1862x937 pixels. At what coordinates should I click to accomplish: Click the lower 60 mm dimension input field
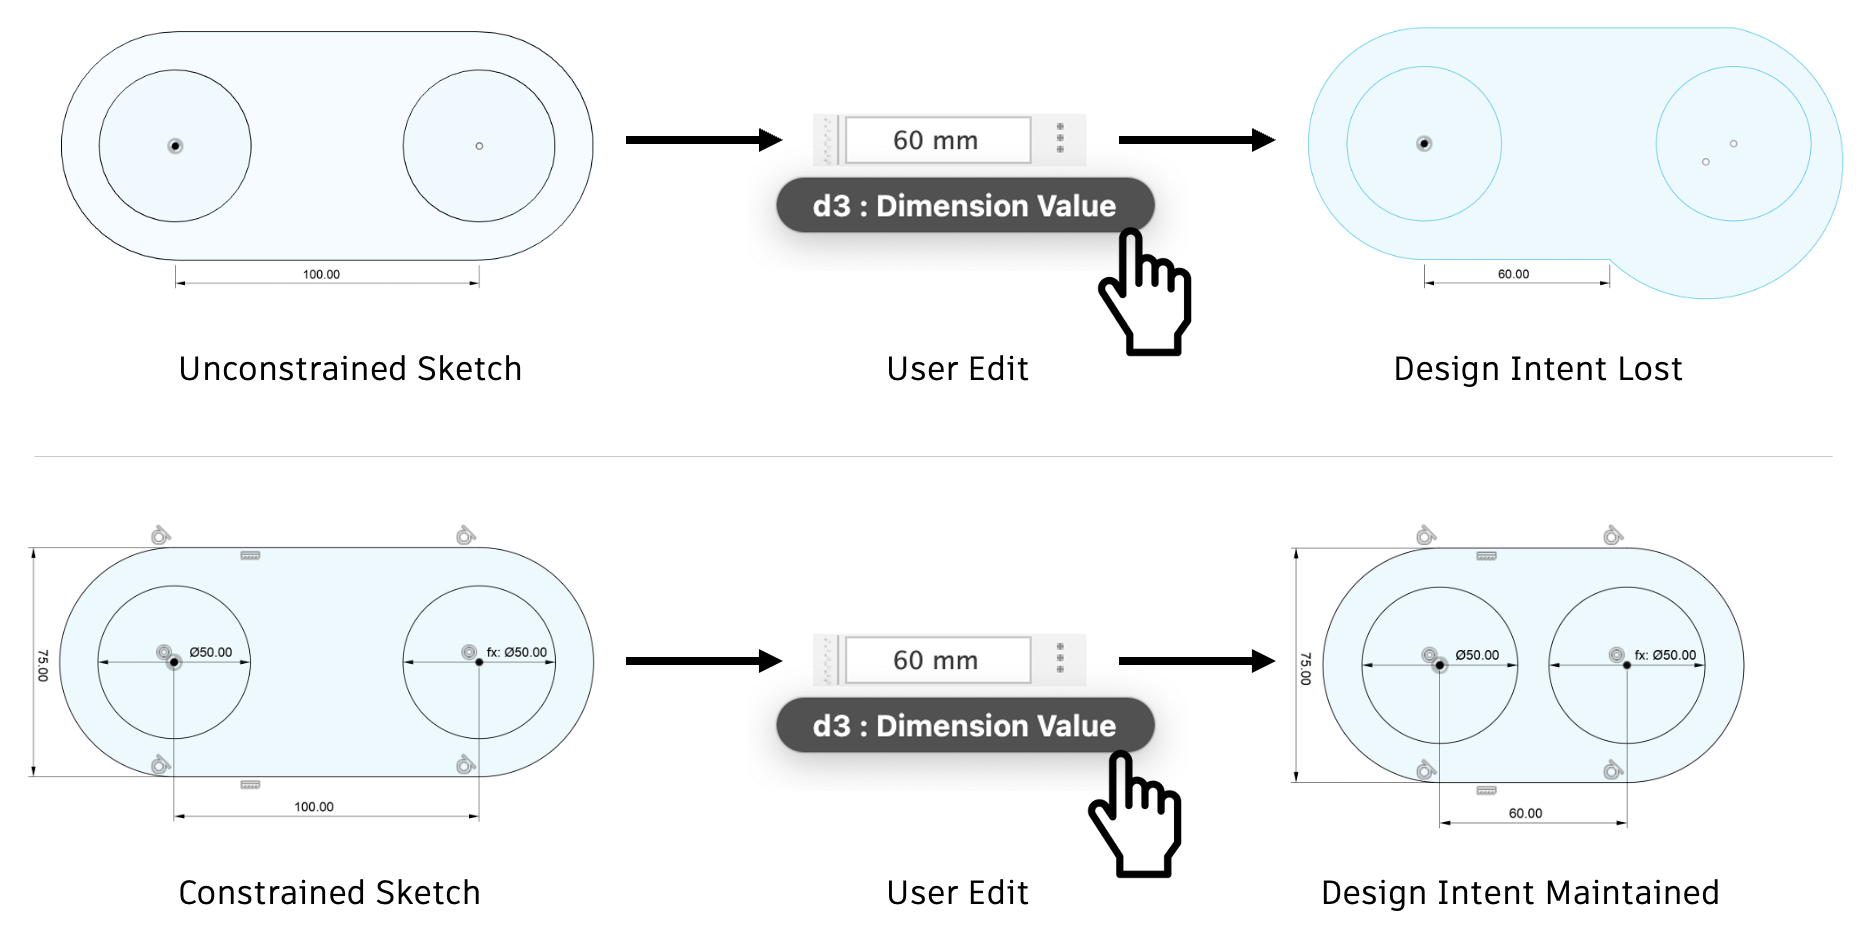tap(937, 660)
